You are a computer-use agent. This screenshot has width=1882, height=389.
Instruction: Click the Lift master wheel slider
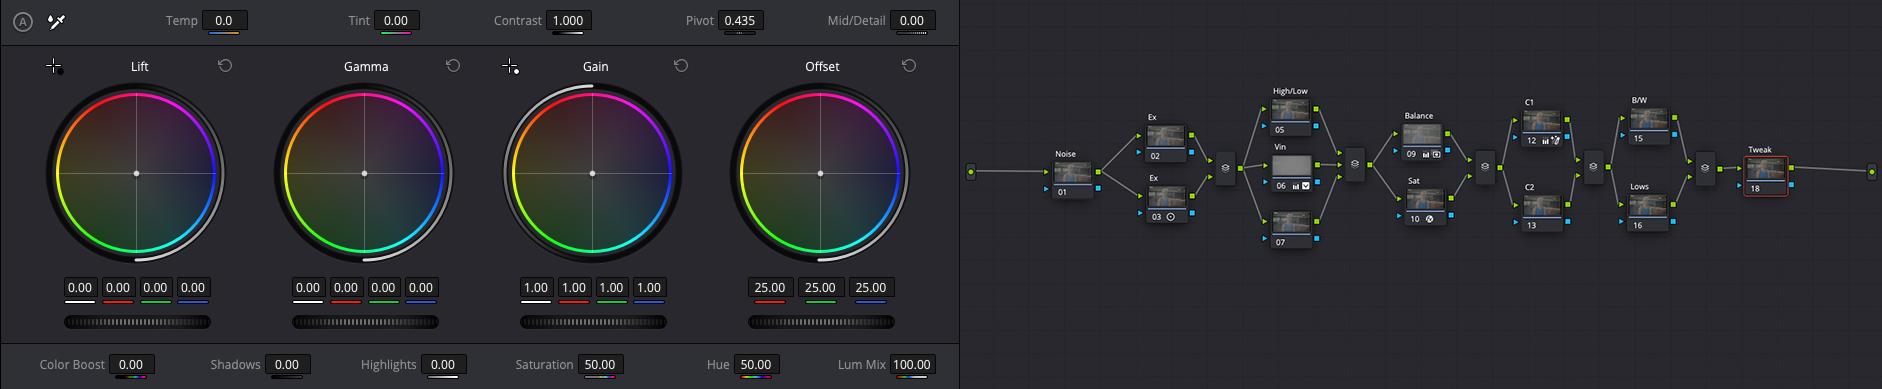click(x=137, y=322)
